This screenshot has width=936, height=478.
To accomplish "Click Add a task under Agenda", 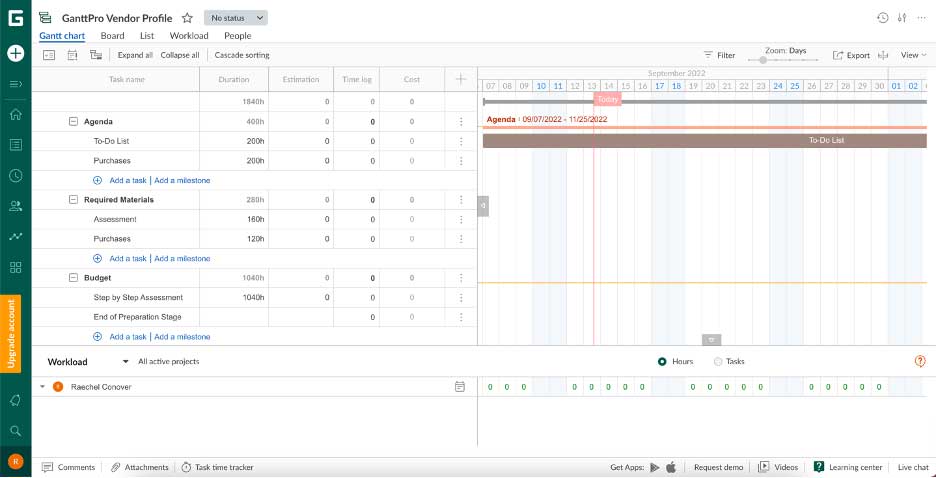I will [x=128, y=180].
